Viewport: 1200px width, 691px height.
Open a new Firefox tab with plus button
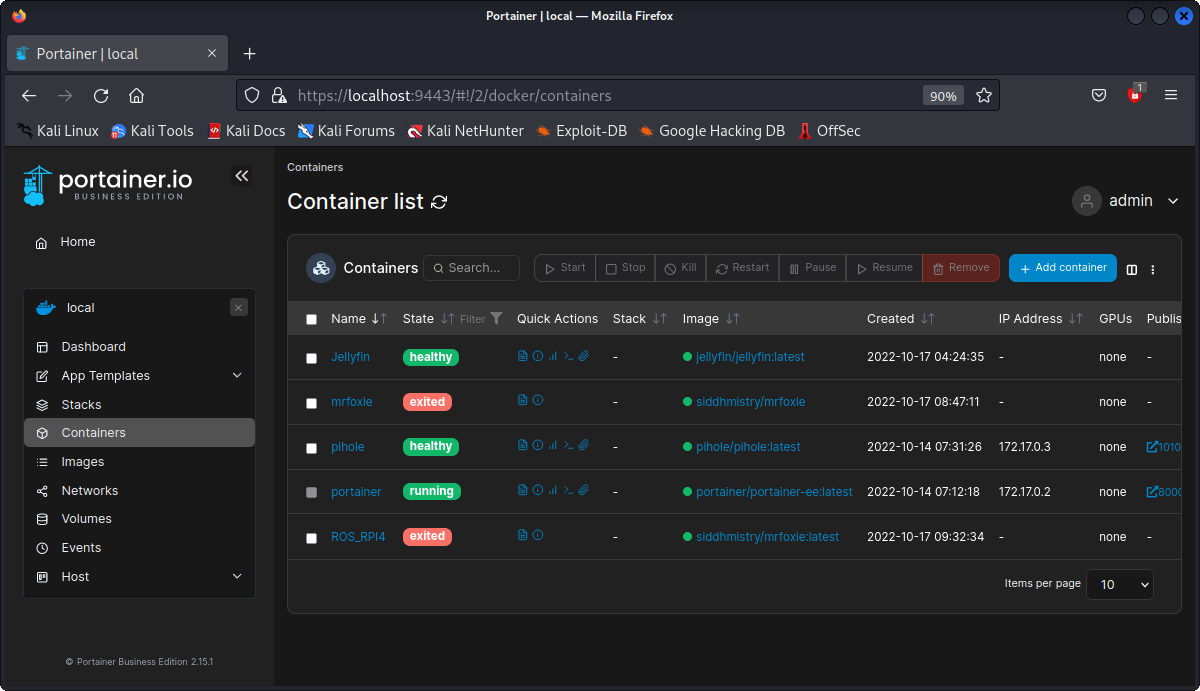pos(250,54)
